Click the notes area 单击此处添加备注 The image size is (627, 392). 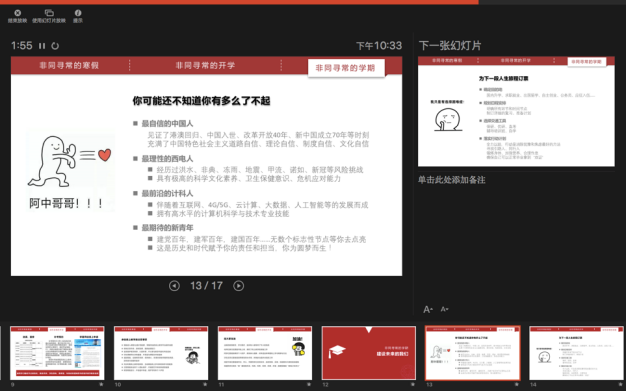[x=452, y=180]
